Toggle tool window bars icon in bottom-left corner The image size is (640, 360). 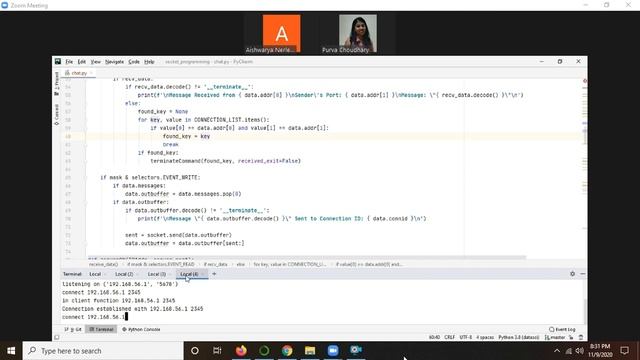57,338
